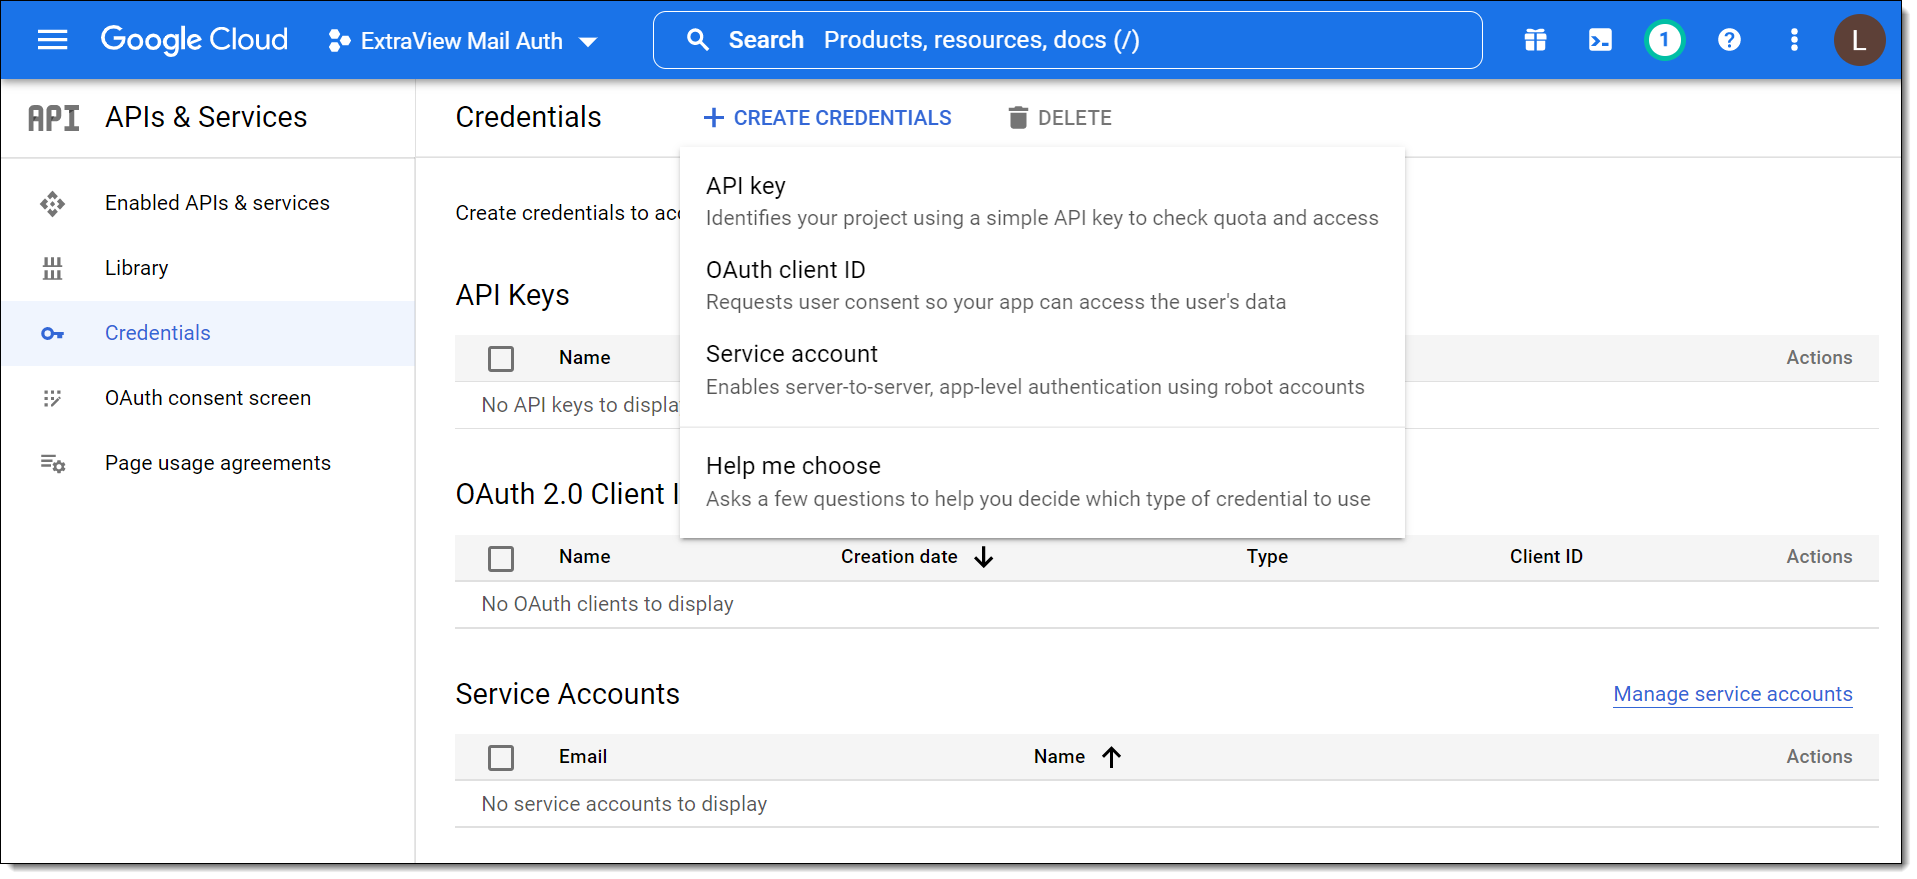Open the hamburger navigation menu
Viewport: 1917px width, 879px height.
point(52,40)
